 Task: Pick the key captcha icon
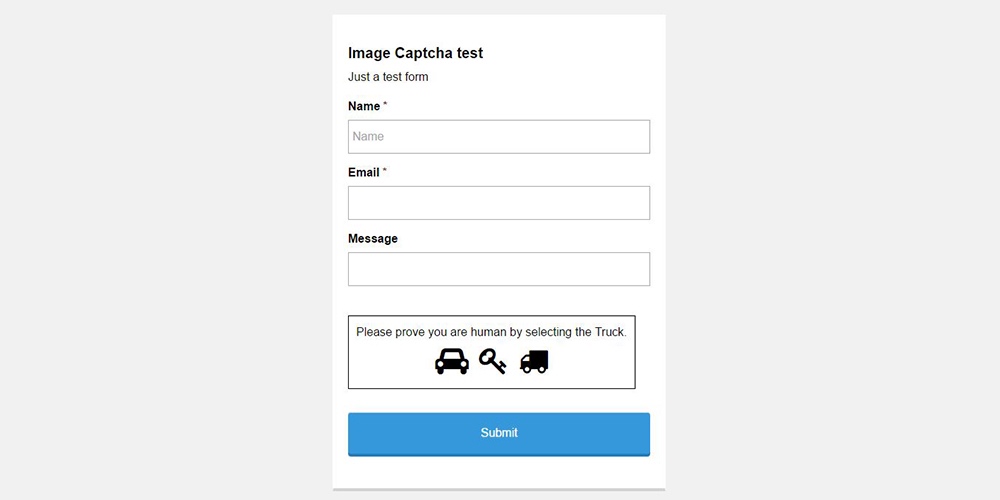pyautogui.click(x=492, y=360)
